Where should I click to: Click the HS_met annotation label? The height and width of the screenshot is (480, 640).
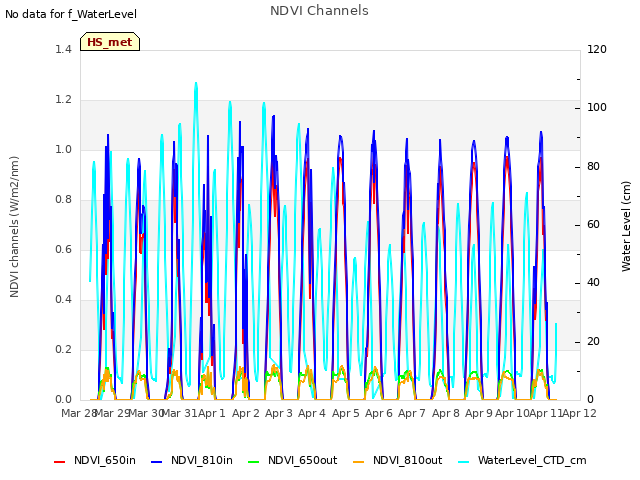(x=110, y=42)
